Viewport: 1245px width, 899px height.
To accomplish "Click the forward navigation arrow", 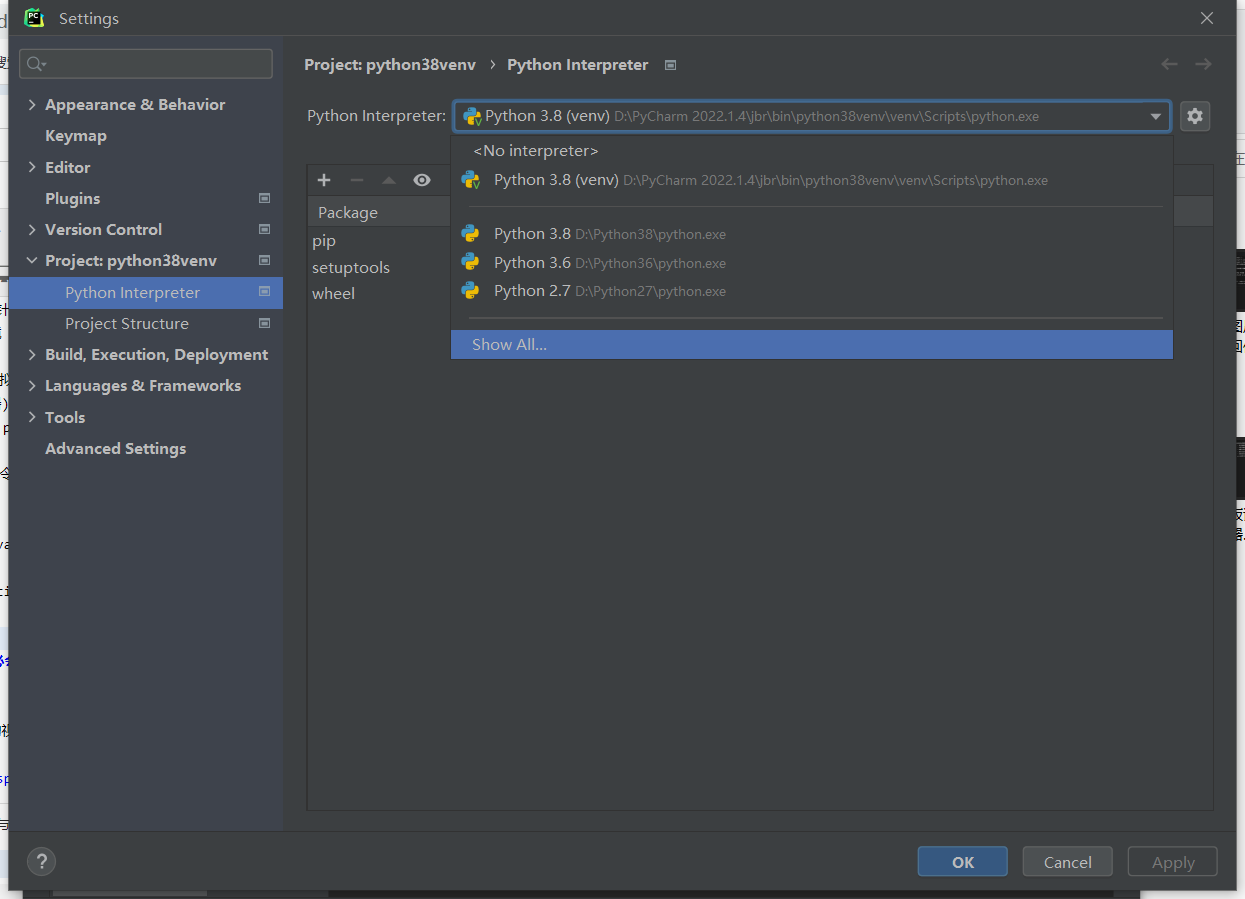I will click(1203, 65).
